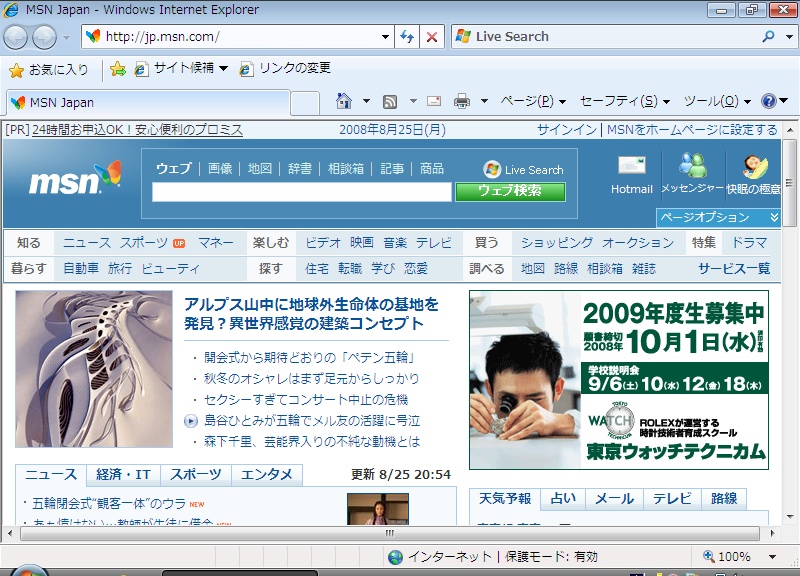
Task: Open the Live Search provider dropdown arrow
Action: [789, 37]
